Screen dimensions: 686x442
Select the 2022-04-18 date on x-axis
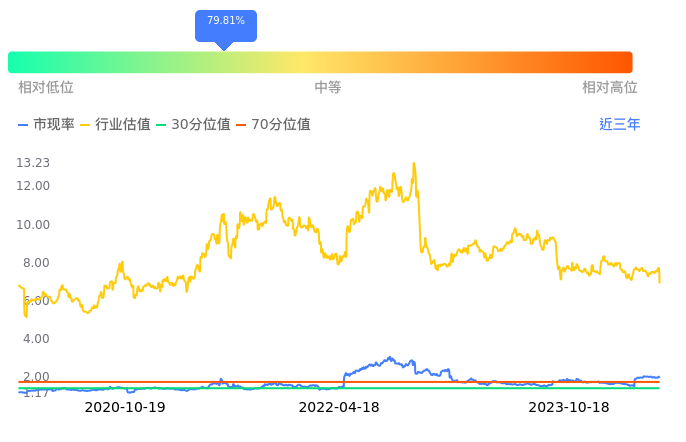point(339,408)
